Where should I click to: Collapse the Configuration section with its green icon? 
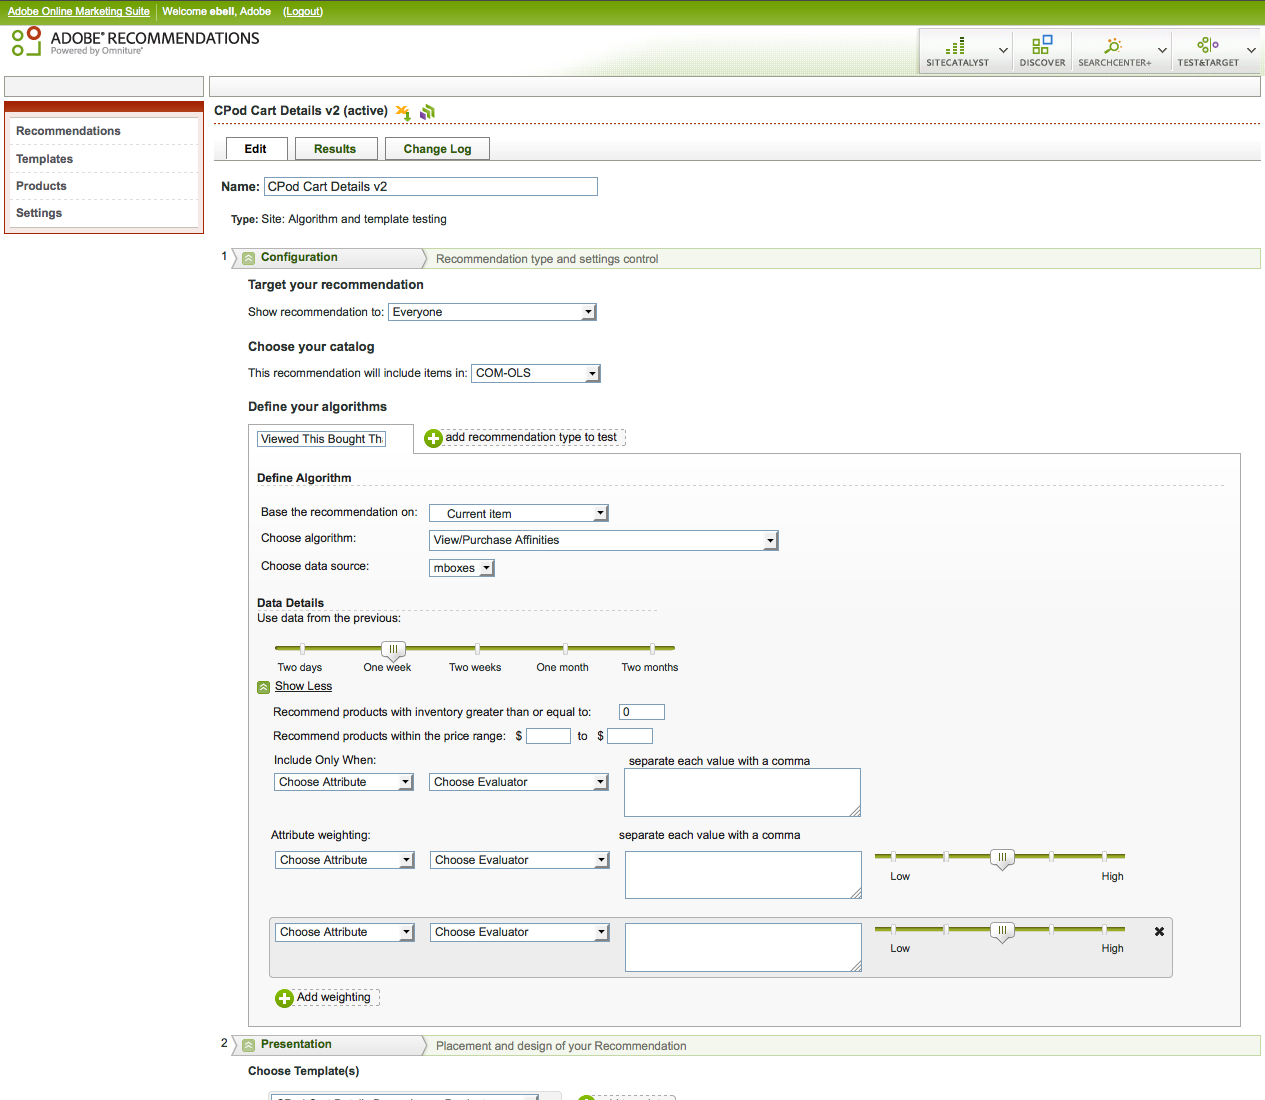(x=248, y=258)
